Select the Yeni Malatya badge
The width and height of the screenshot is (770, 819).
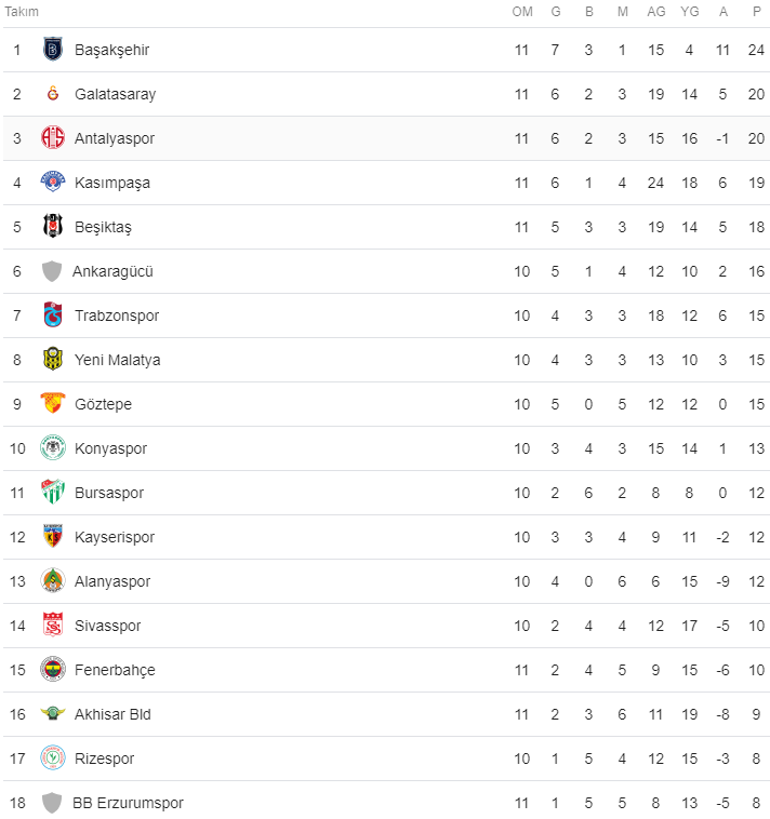click(52, 360)
